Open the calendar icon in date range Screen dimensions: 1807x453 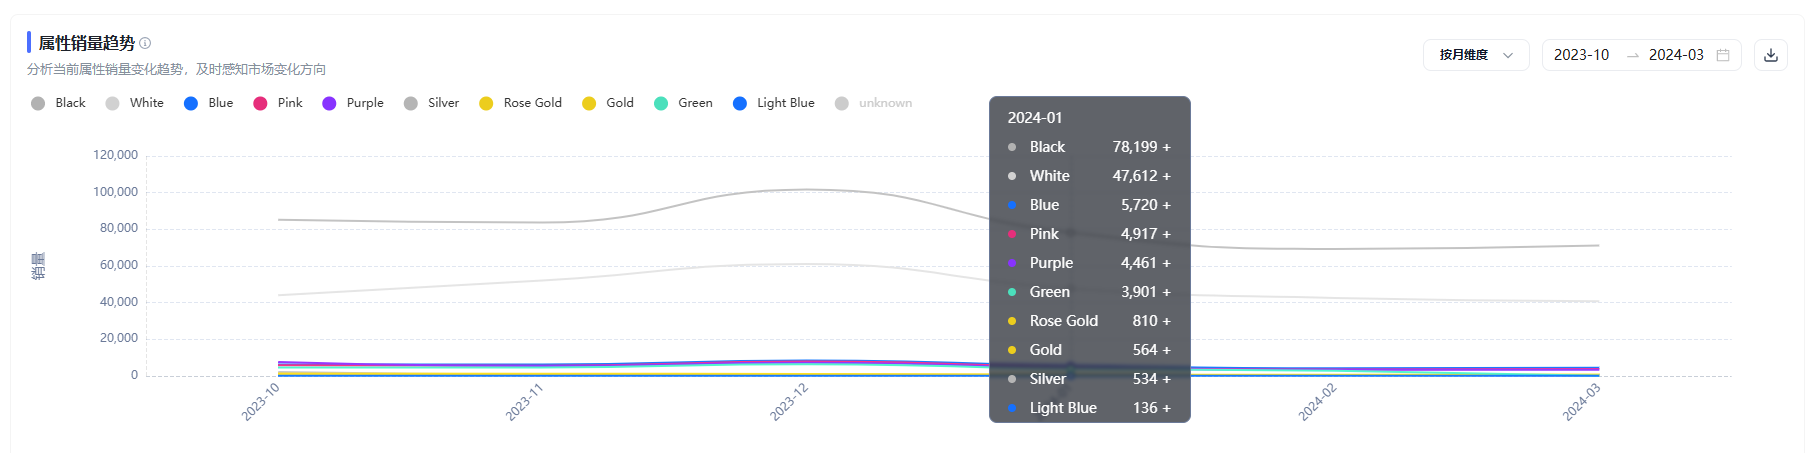[x=1723, y=55]
